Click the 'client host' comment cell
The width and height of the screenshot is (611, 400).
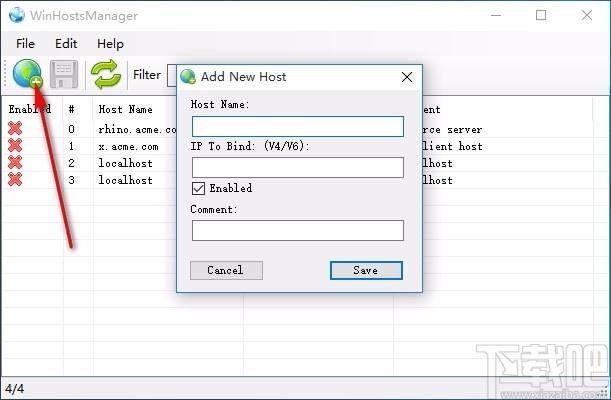coord(453,146)
